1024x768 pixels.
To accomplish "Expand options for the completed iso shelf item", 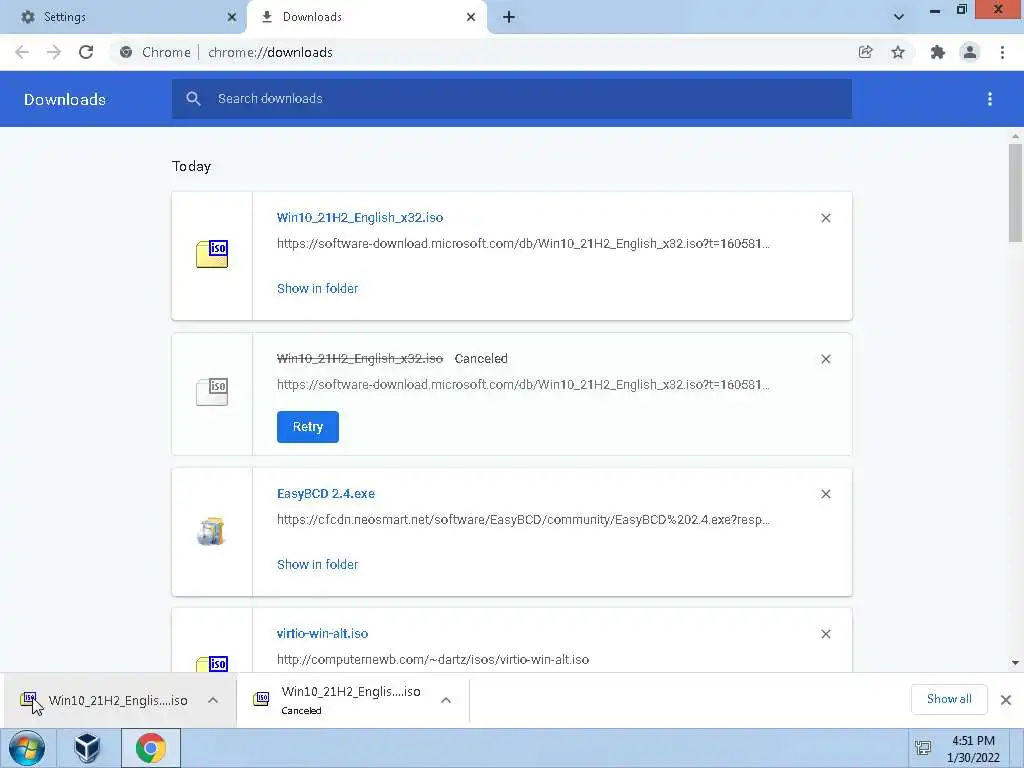I will (x=213, y=700).
